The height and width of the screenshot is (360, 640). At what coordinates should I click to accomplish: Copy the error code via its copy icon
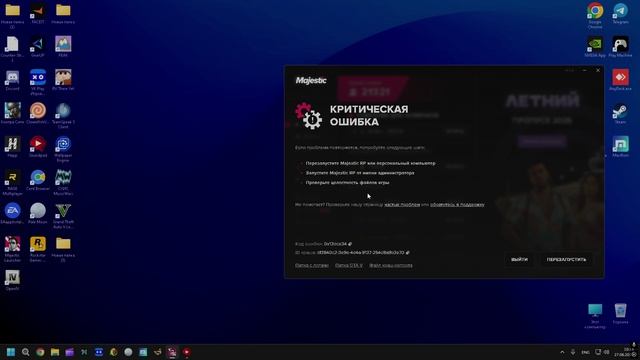point(350,244)
